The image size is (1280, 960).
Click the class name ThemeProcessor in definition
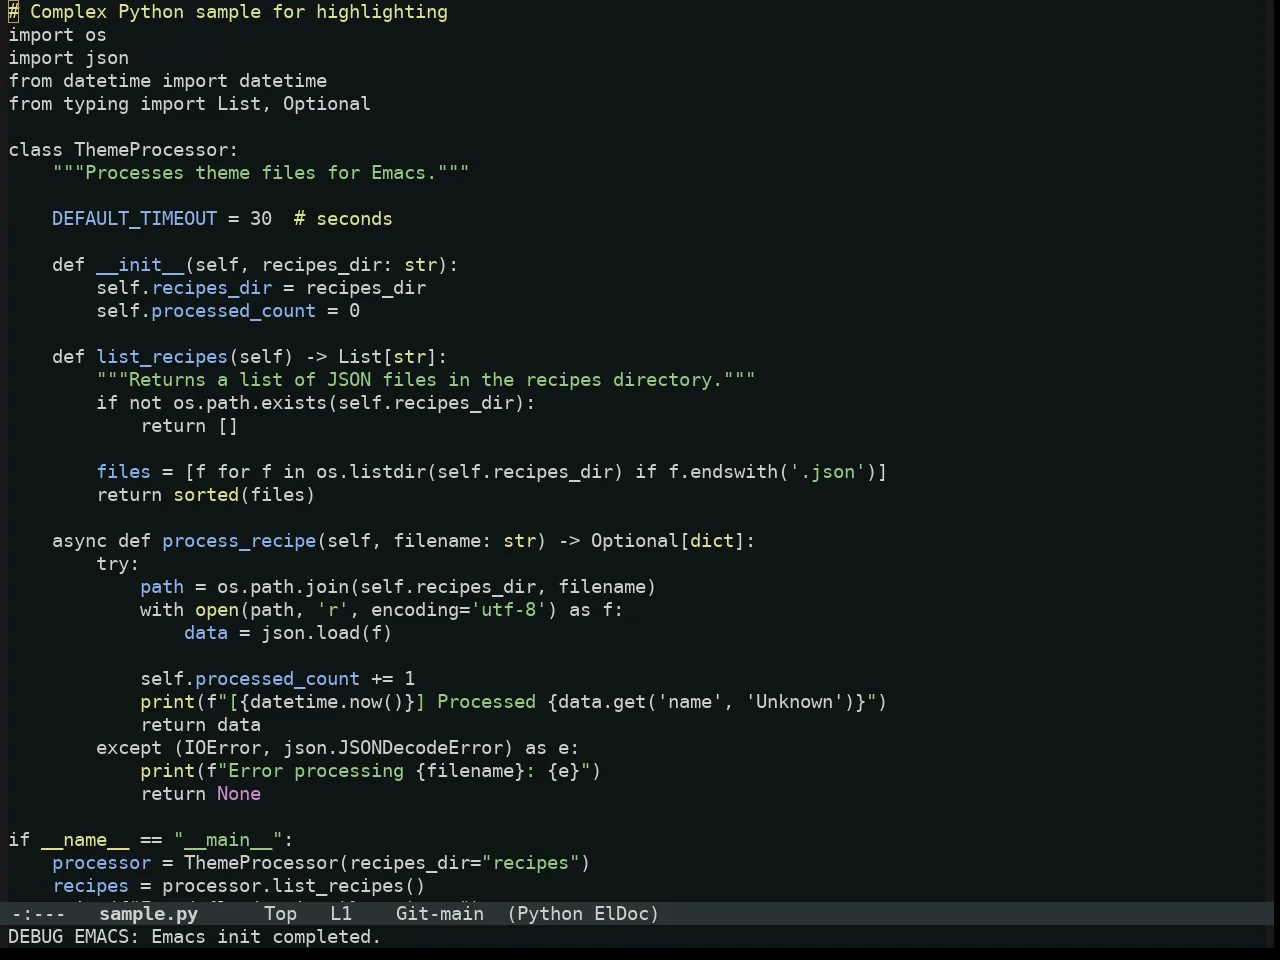(x=151, y=150)
